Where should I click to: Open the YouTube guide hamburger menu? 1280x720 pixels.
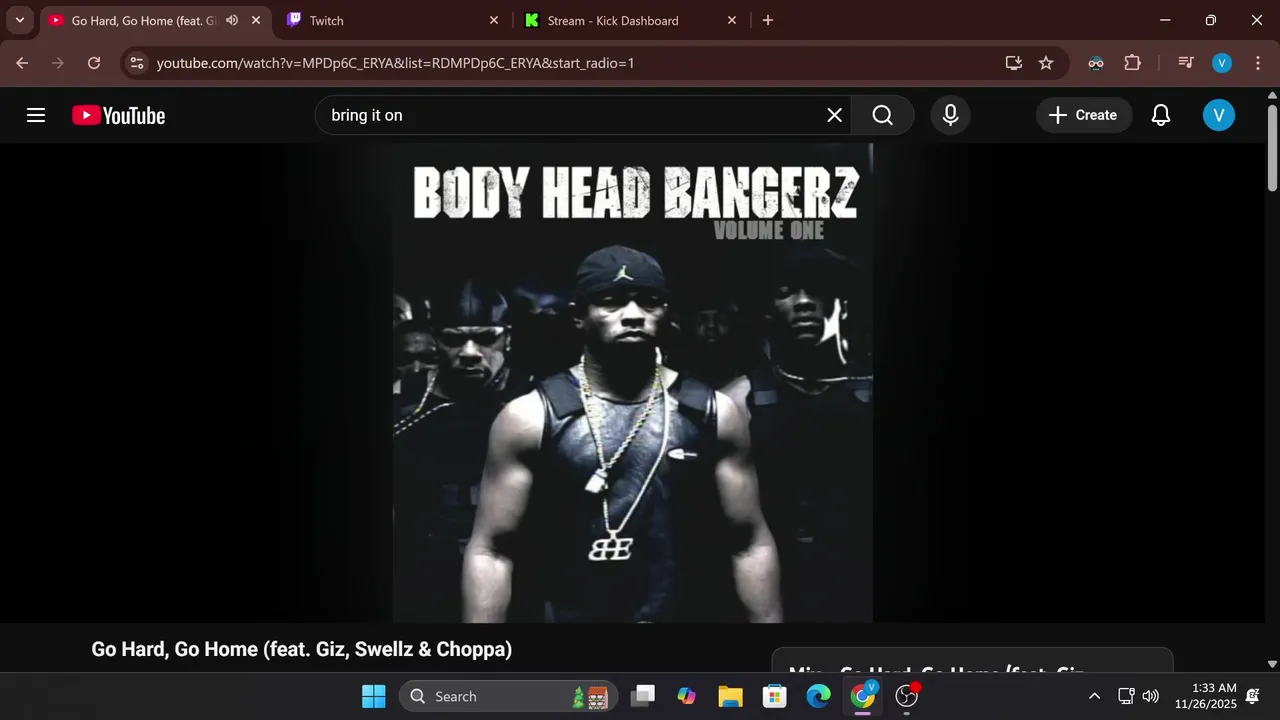pos(36,115)
